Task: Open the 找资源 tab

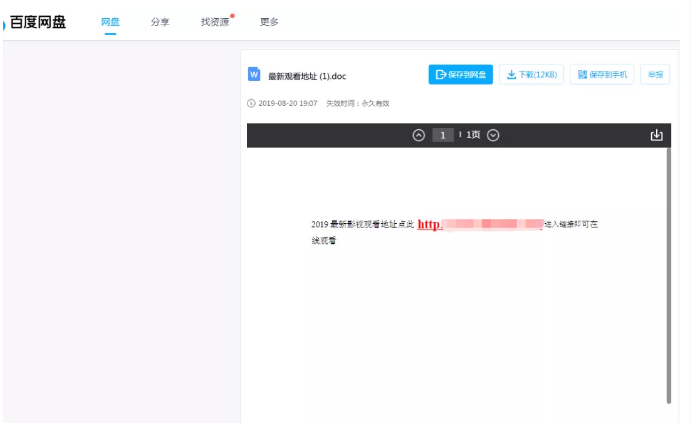Action: coord(215,22)
